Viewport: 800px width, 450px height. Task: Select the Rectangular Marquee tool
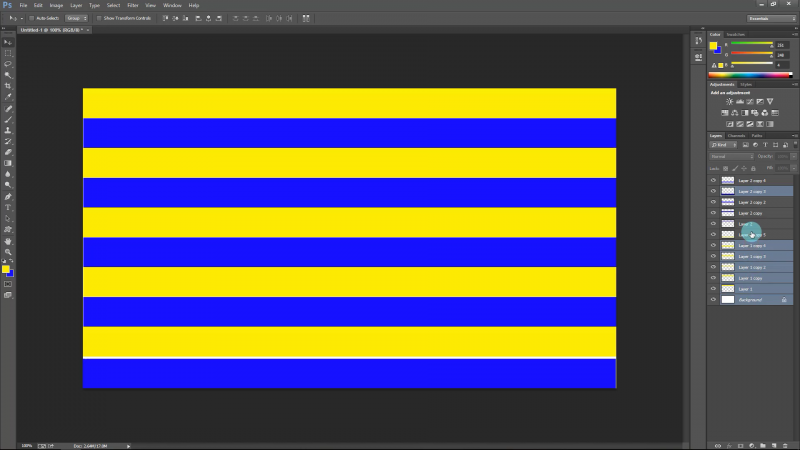(x=8, y=53)
